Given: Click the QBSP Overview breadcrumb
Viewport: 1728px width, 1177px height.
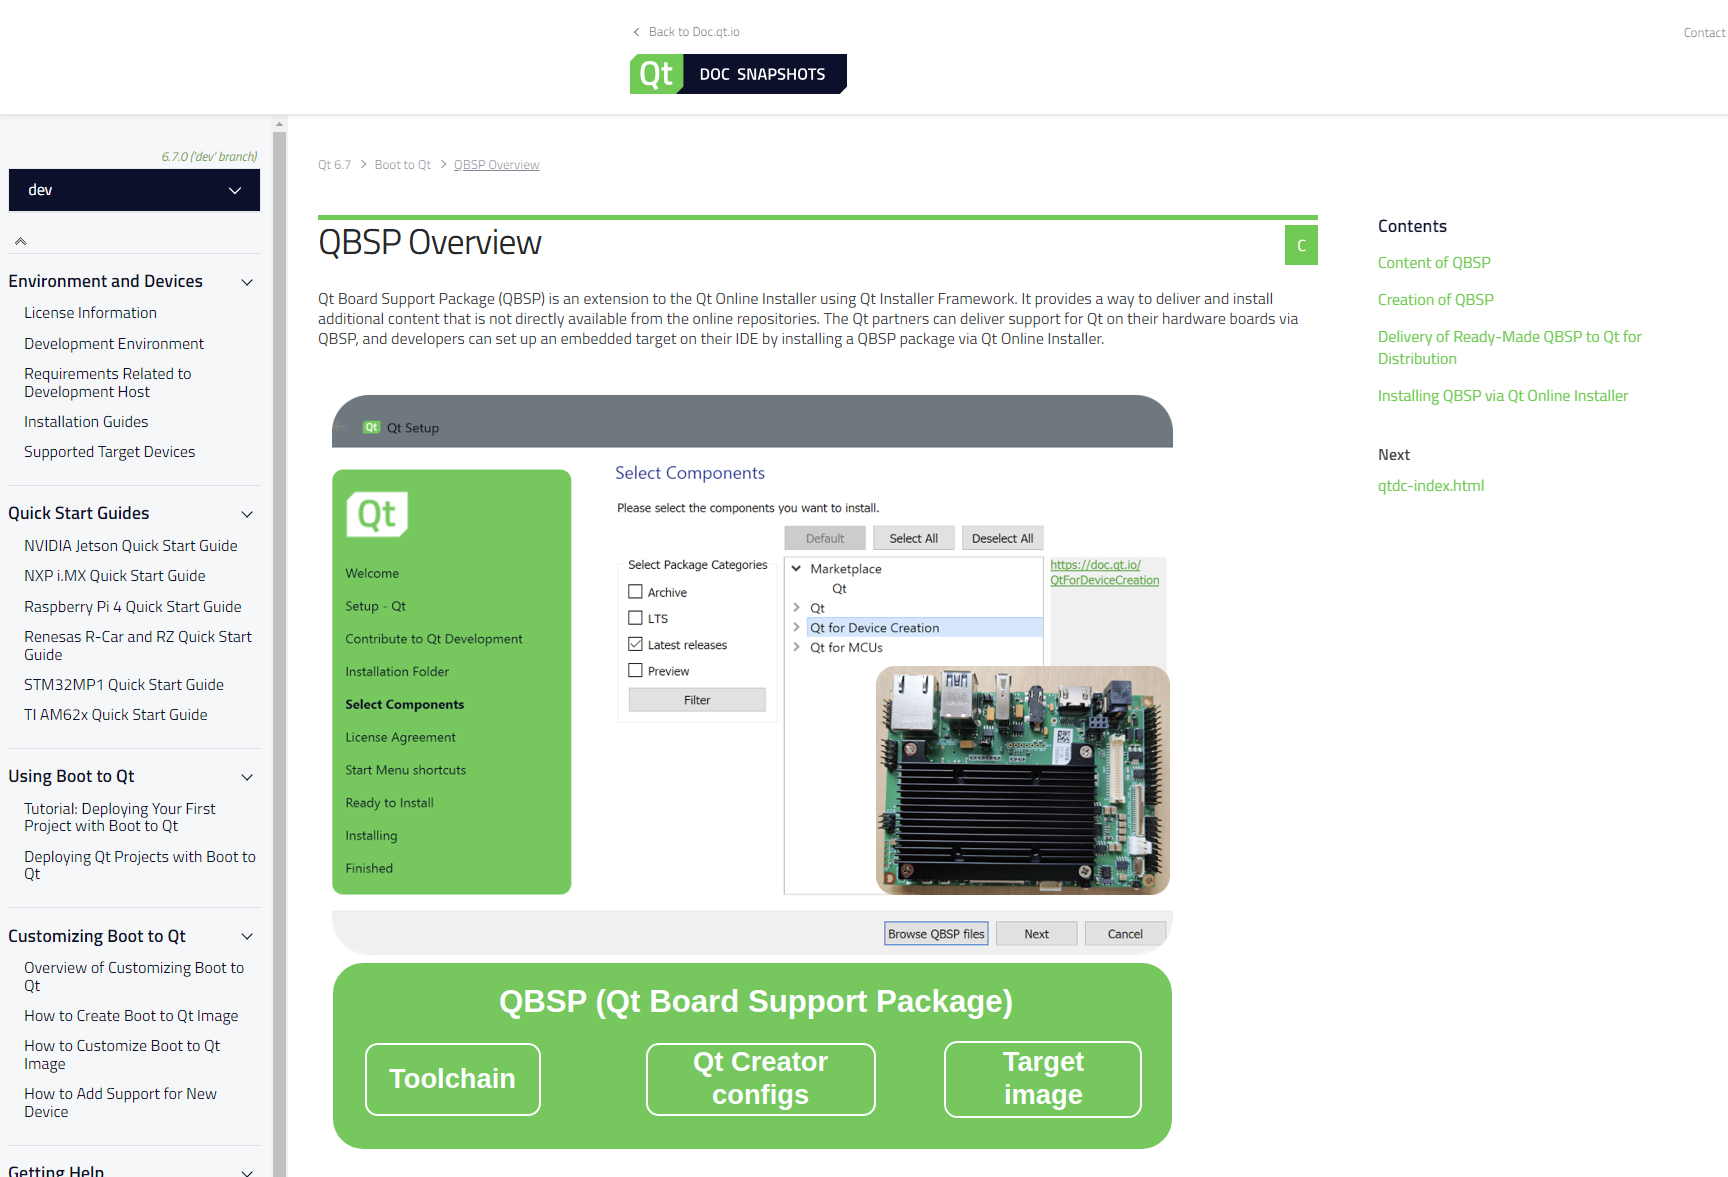Looking at the screenshot, I should (x=496, y=165).
